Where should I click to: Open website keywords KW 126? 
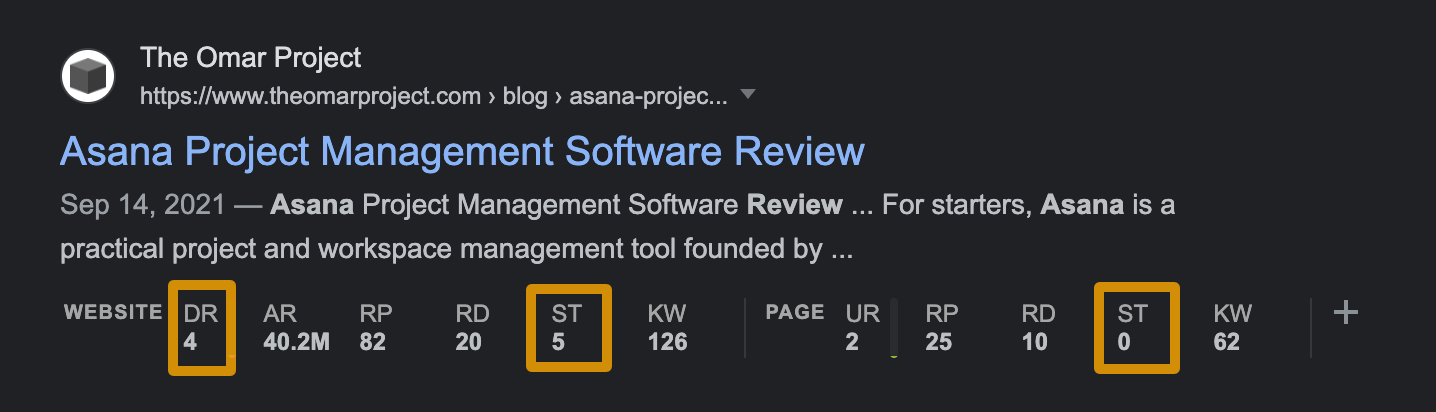[x=667, y=342]
